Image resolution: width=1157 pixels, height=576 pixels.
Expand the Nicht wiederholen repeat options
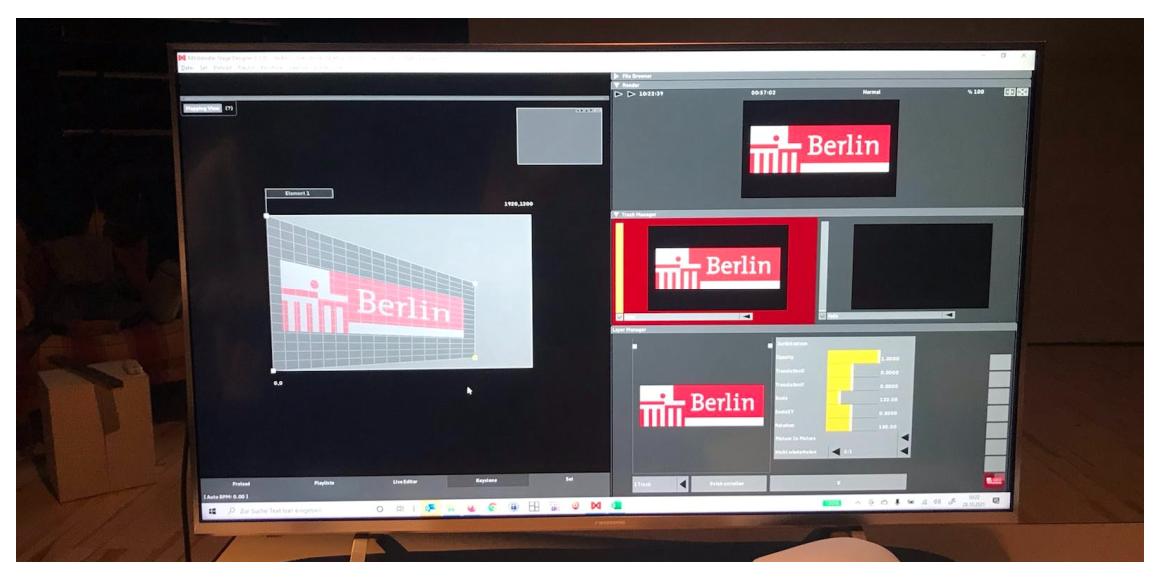tap(906, 452)
